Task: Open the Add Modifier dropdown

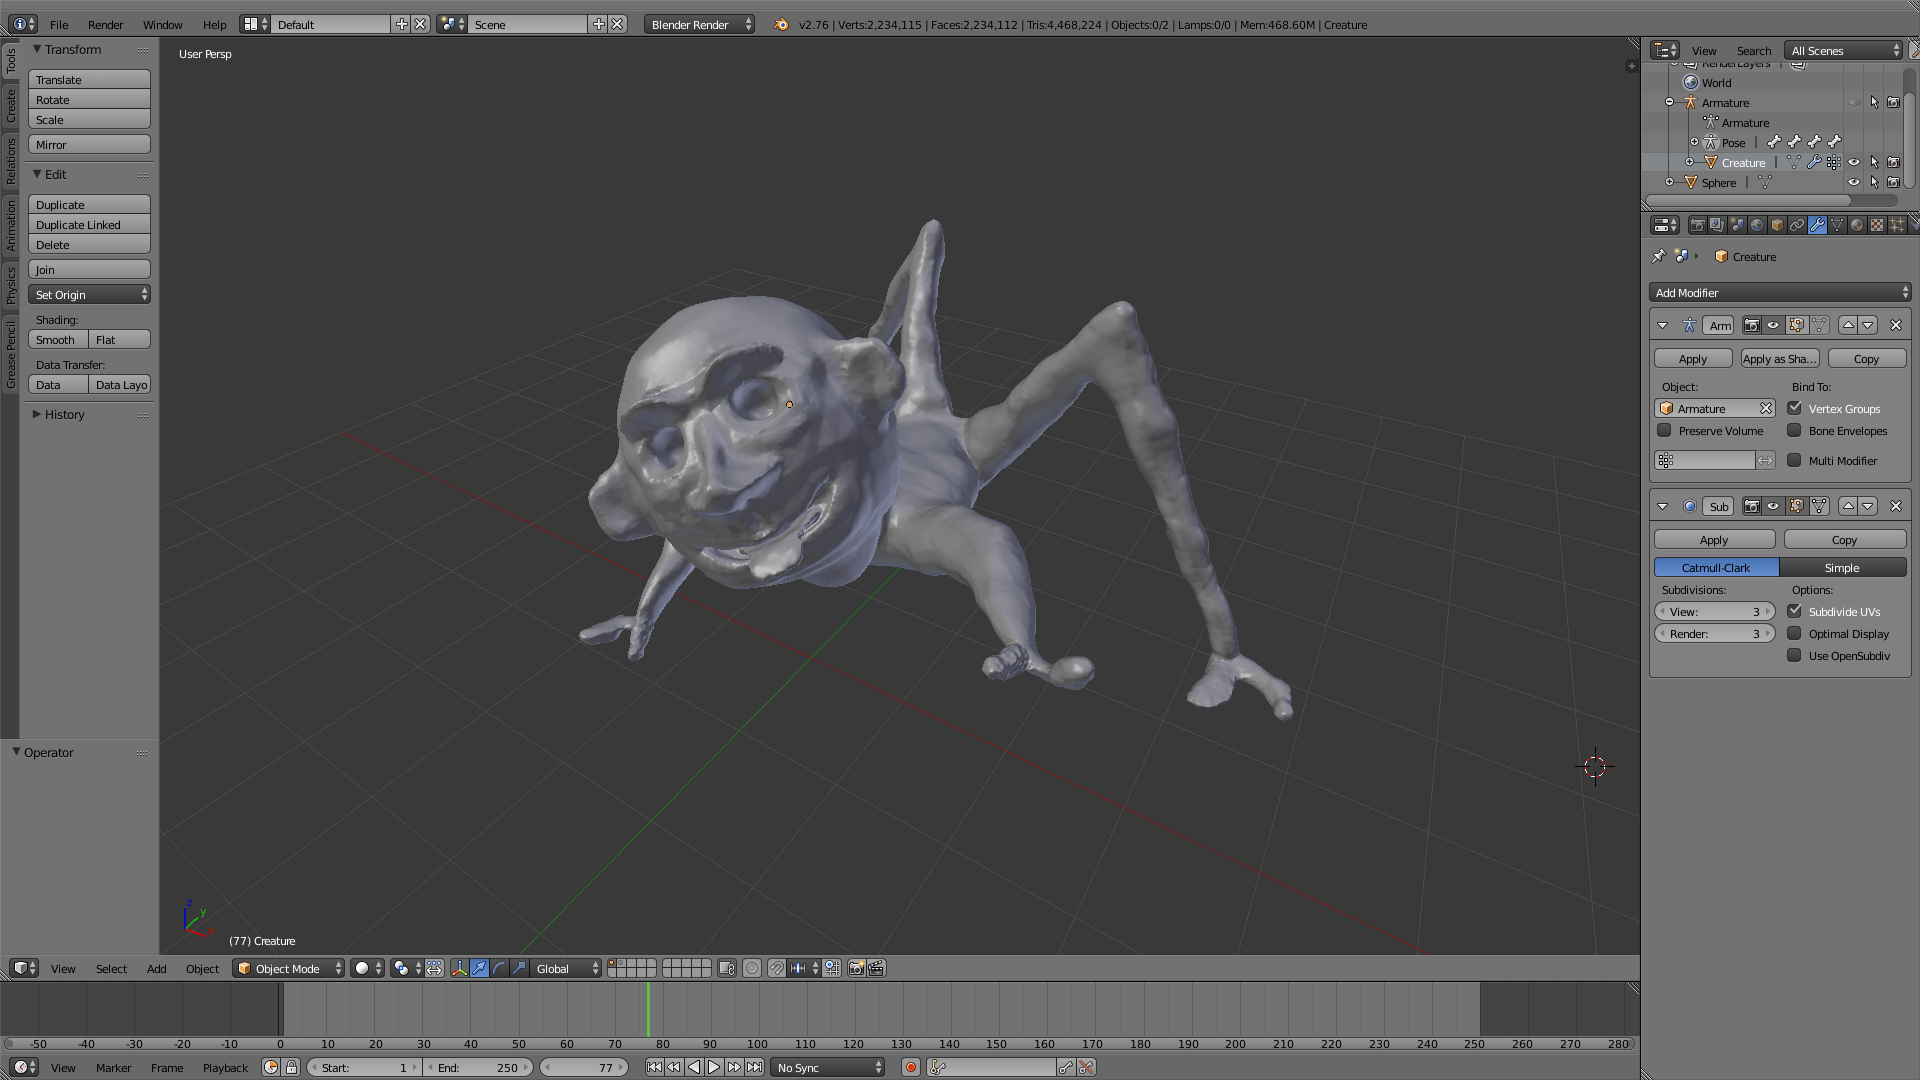Action: pyautogui.click(x=1780, y=293)
